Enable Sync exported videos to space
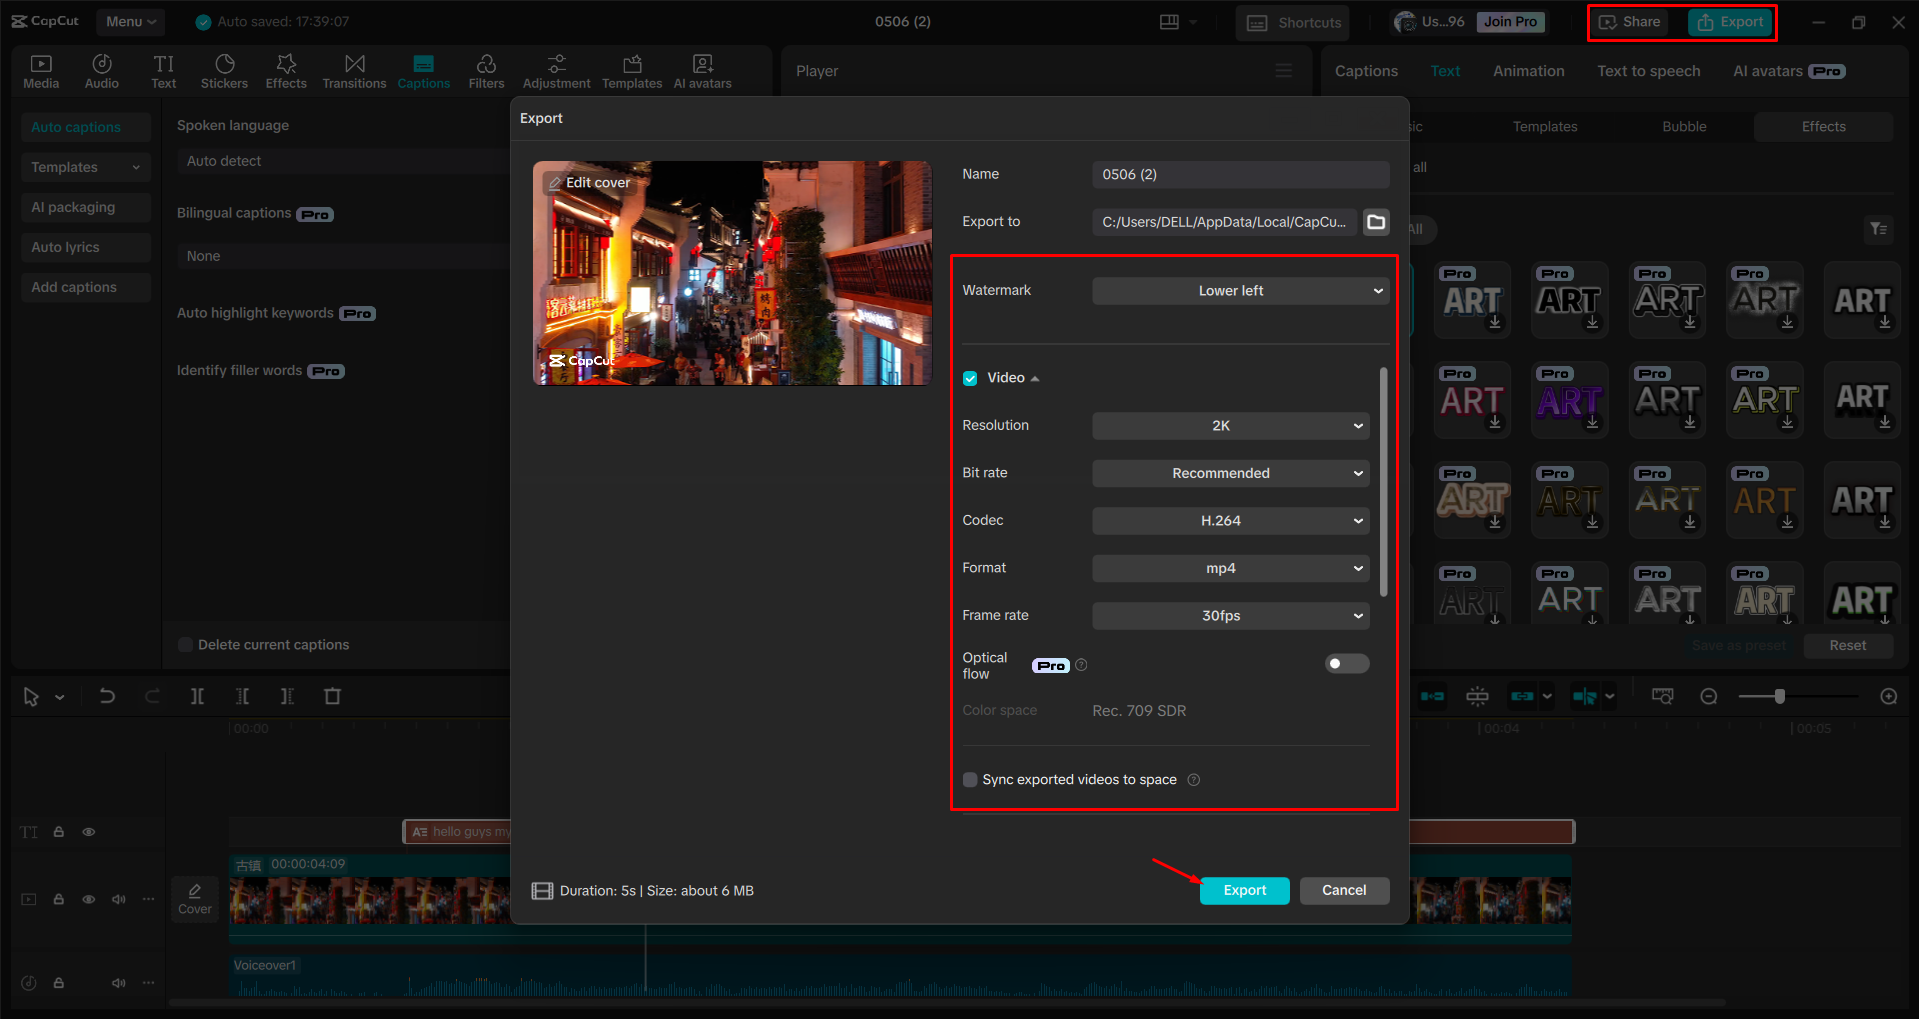The height and width of the screenshot is (1019, 1919). click(x=970, y=780)
